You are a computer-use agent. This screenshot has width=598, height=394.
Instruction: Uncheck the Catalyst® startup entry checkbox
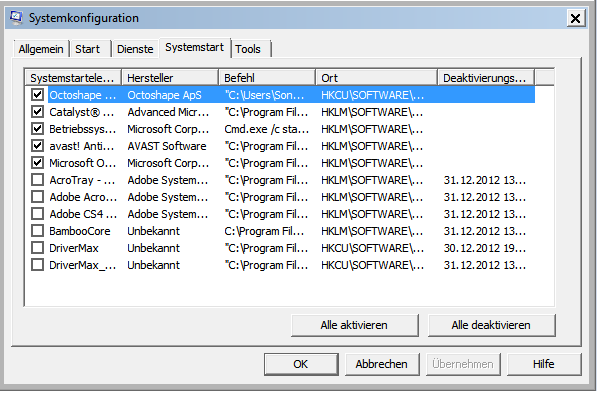(x=37, y=112)
